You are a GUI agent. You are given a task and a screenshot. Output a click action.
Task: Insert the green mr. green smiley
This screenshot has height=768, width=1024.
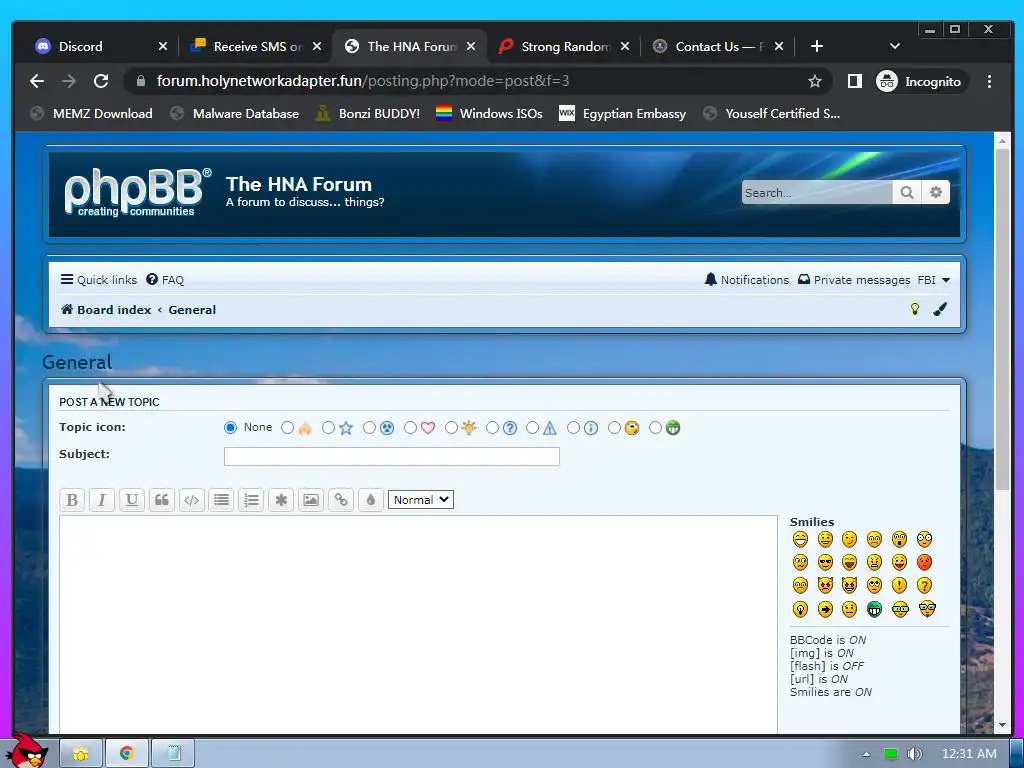tap(874, 609)
